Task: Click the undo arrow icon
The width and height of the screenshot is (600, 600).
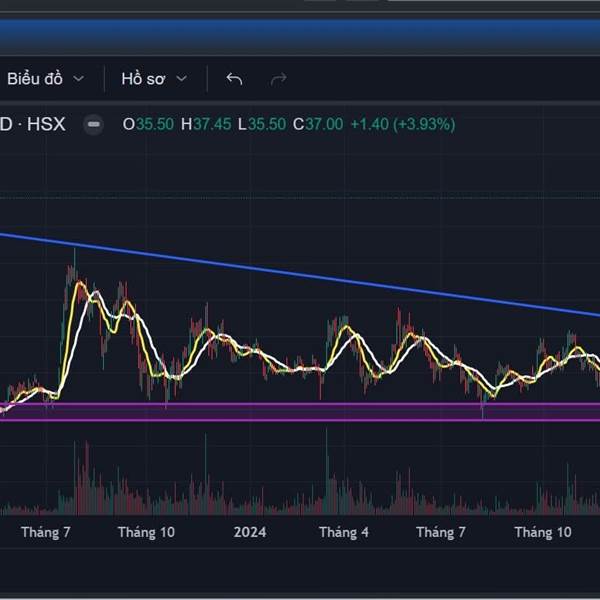Action: coord(234,79)
